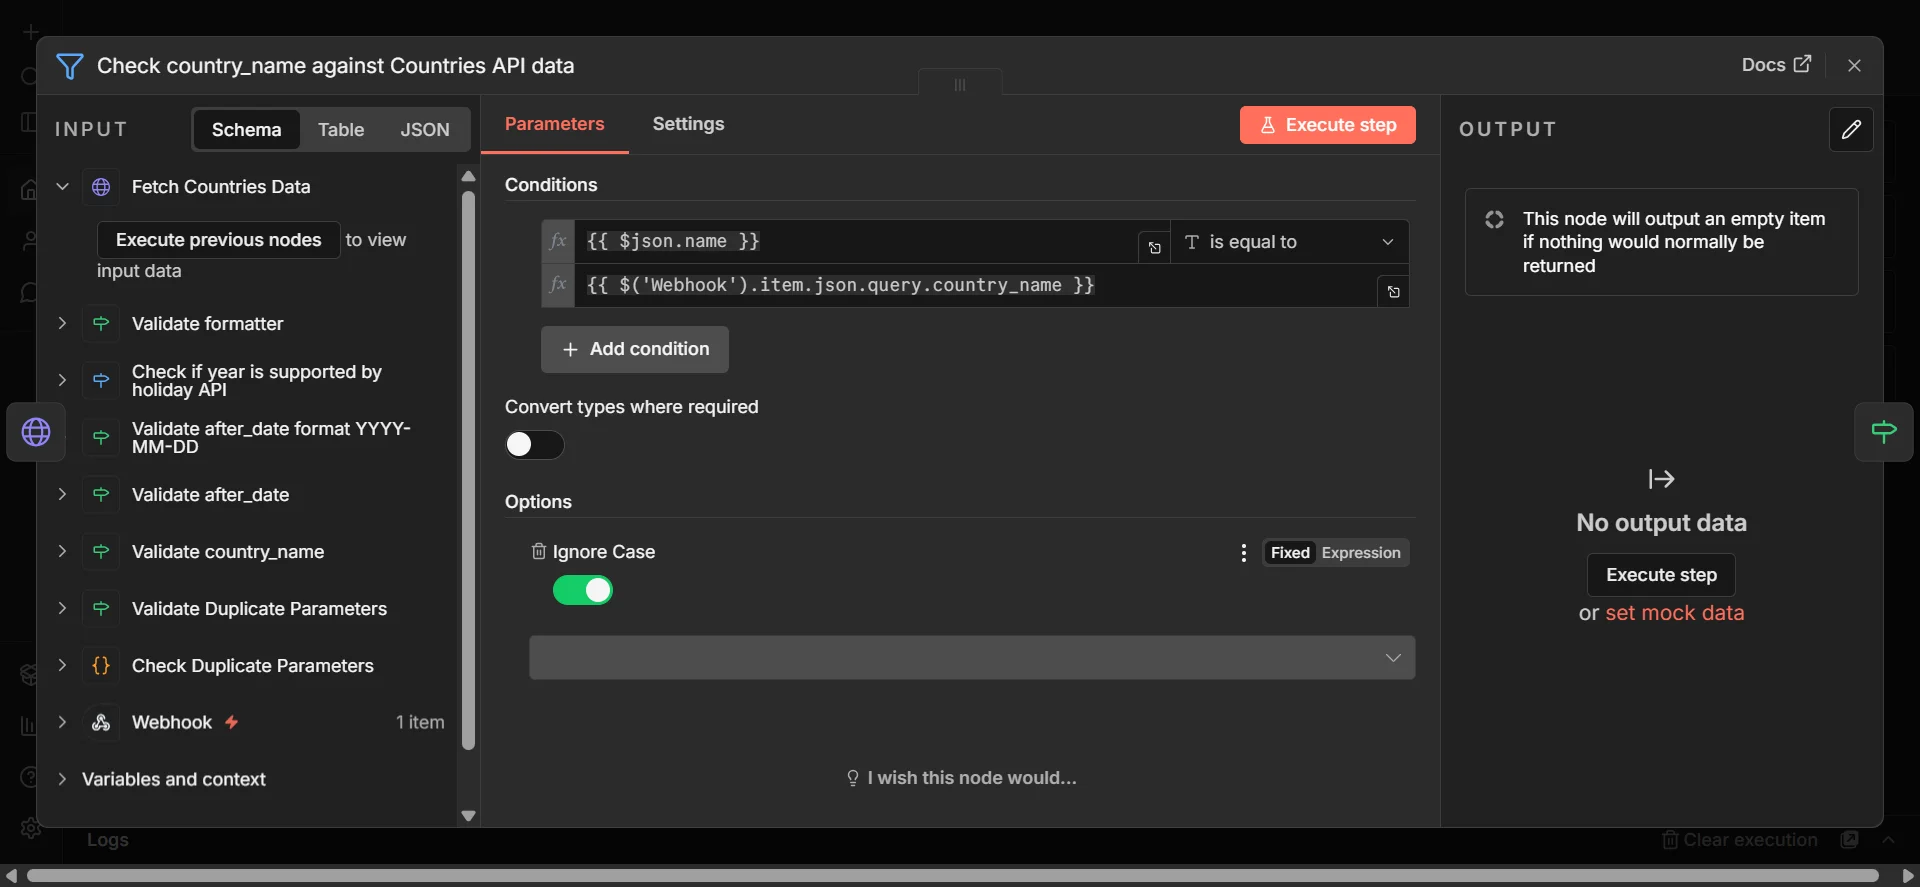Click the Webhook node icon in input list
1920x887 pixels.
(x=101, y=722)
